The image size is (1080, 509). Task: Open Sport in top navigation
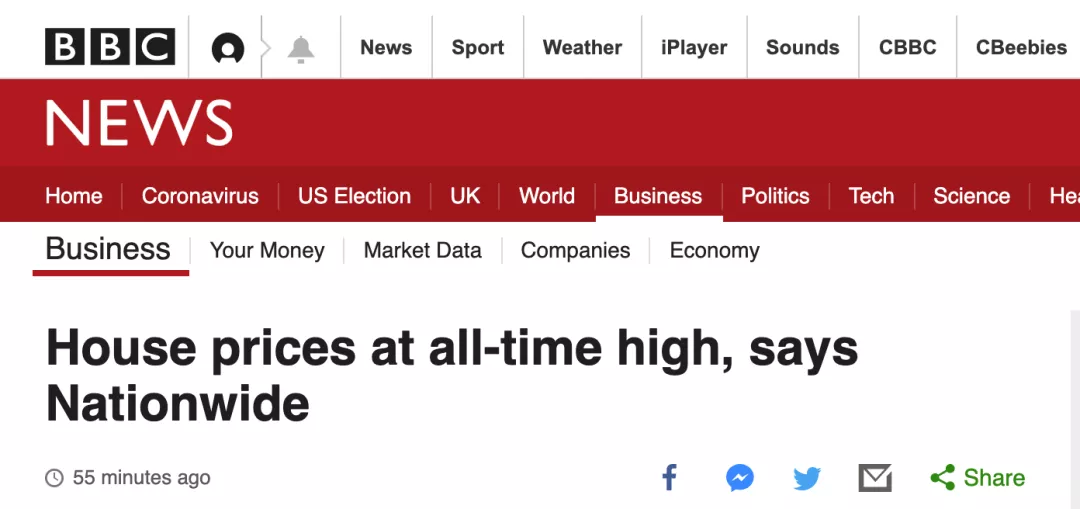click(478, 48)
